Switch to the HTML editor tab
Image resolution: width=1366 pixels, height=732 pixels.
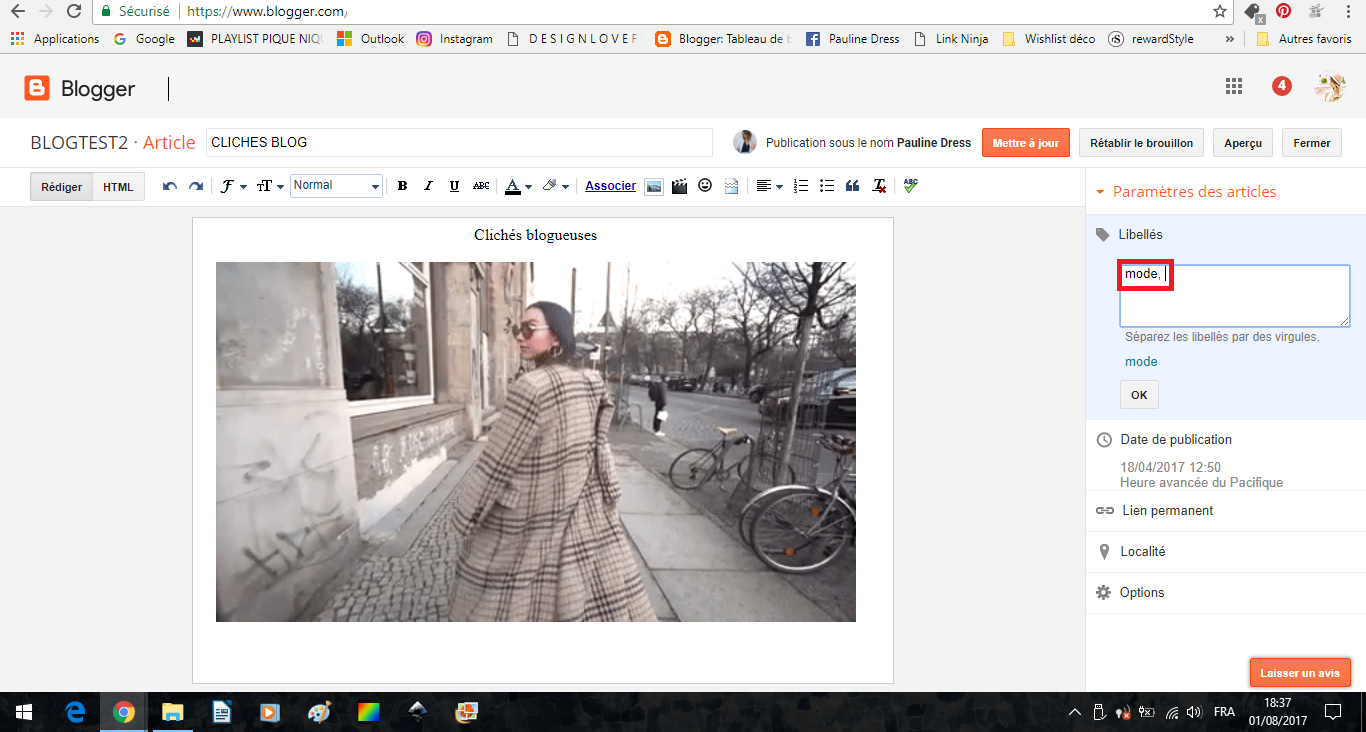point(118,187)
